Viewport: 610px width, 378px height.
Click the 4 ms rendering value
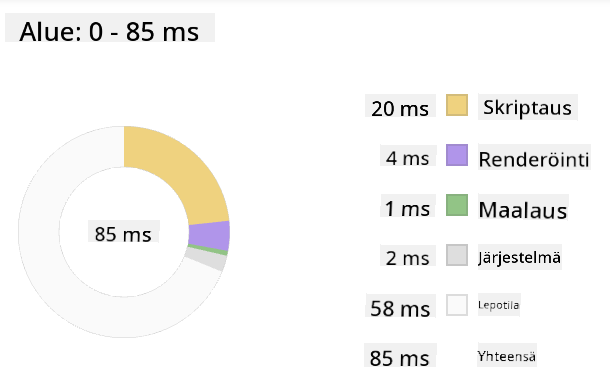[x=408, y=158]
